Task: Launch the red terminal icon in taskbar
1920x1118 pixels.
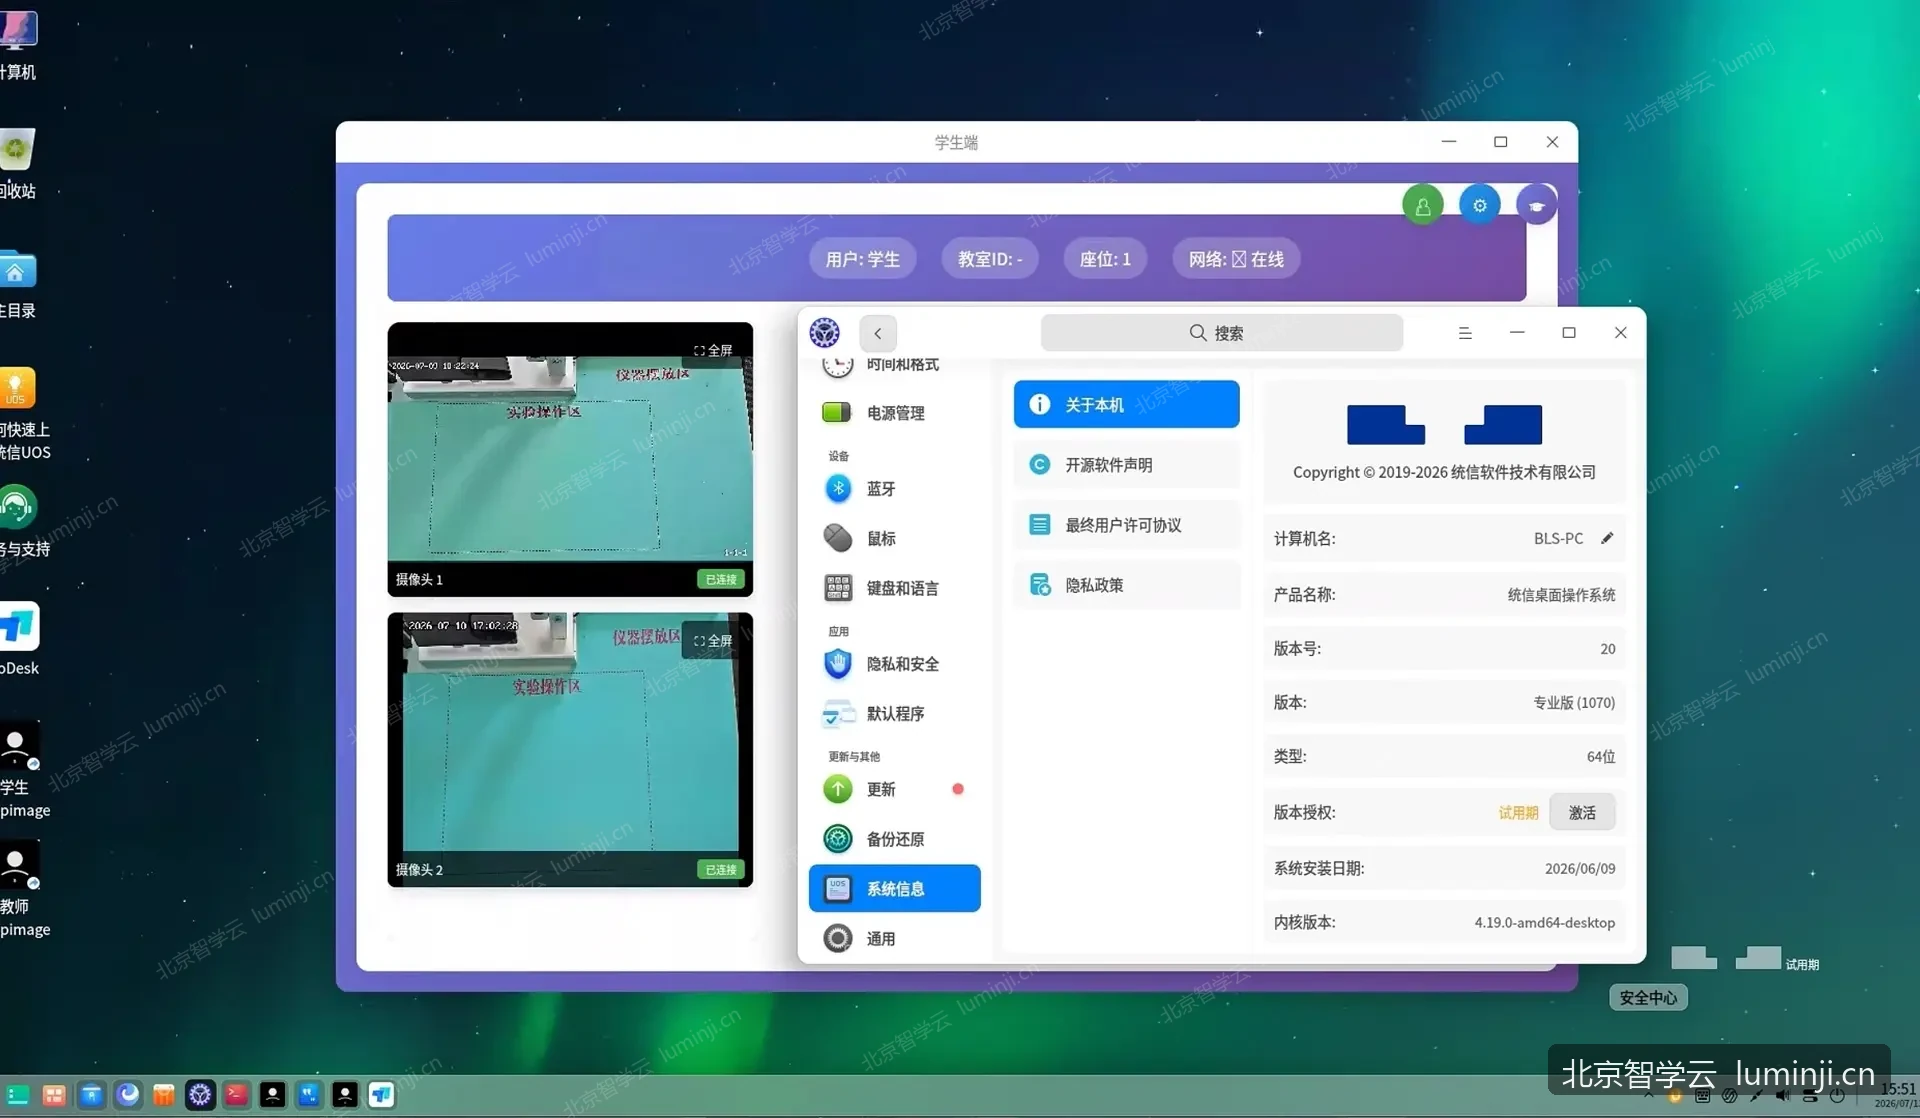Action: [x=236, y=1095]
